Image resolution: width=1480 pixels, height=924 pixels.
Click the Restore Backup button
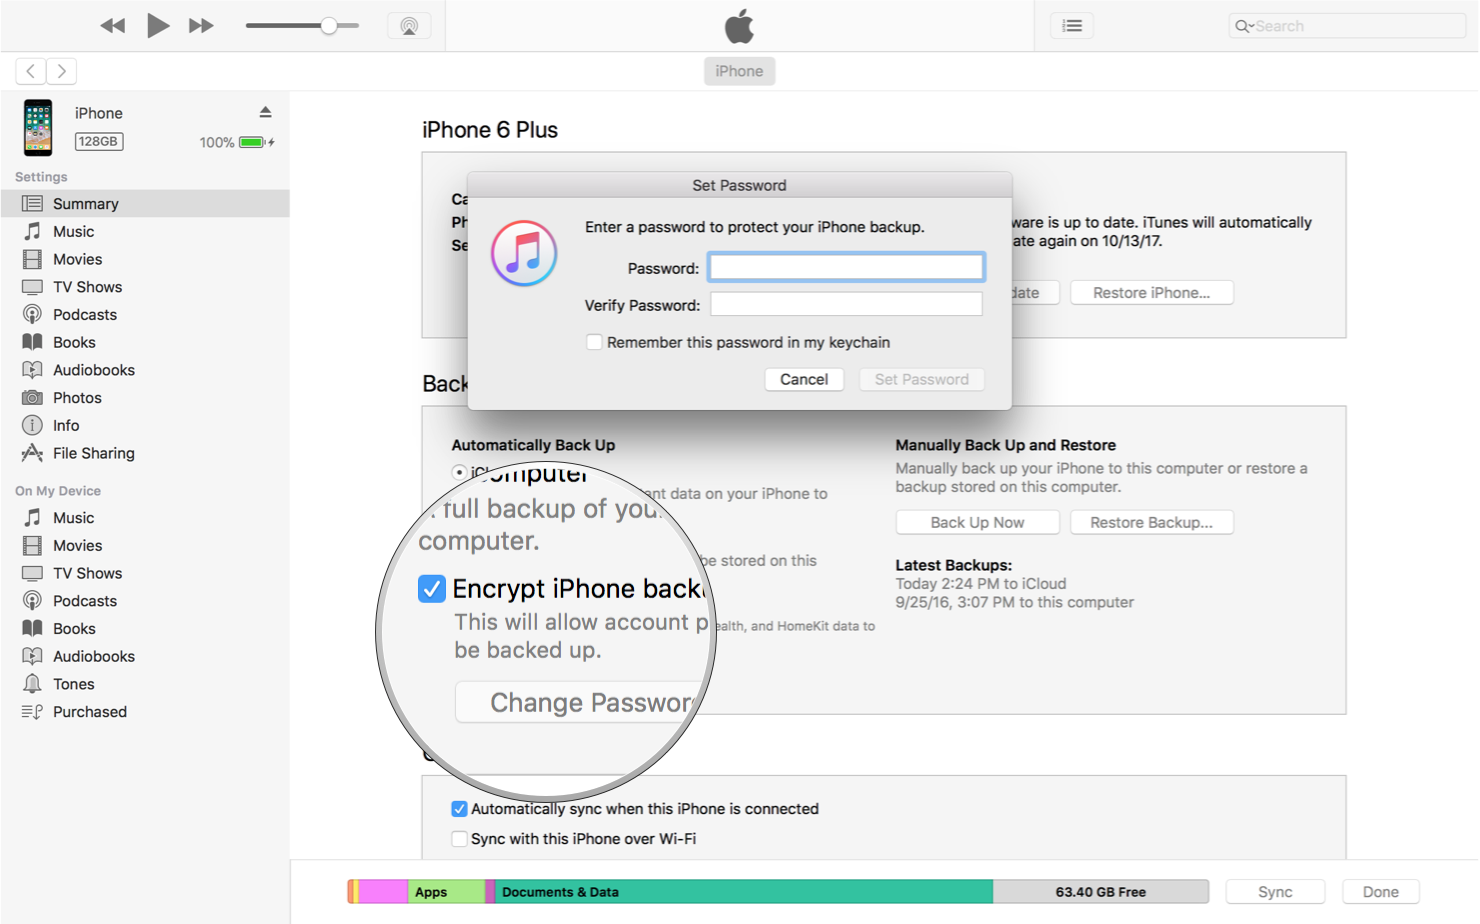click(x=1151, y=522)
